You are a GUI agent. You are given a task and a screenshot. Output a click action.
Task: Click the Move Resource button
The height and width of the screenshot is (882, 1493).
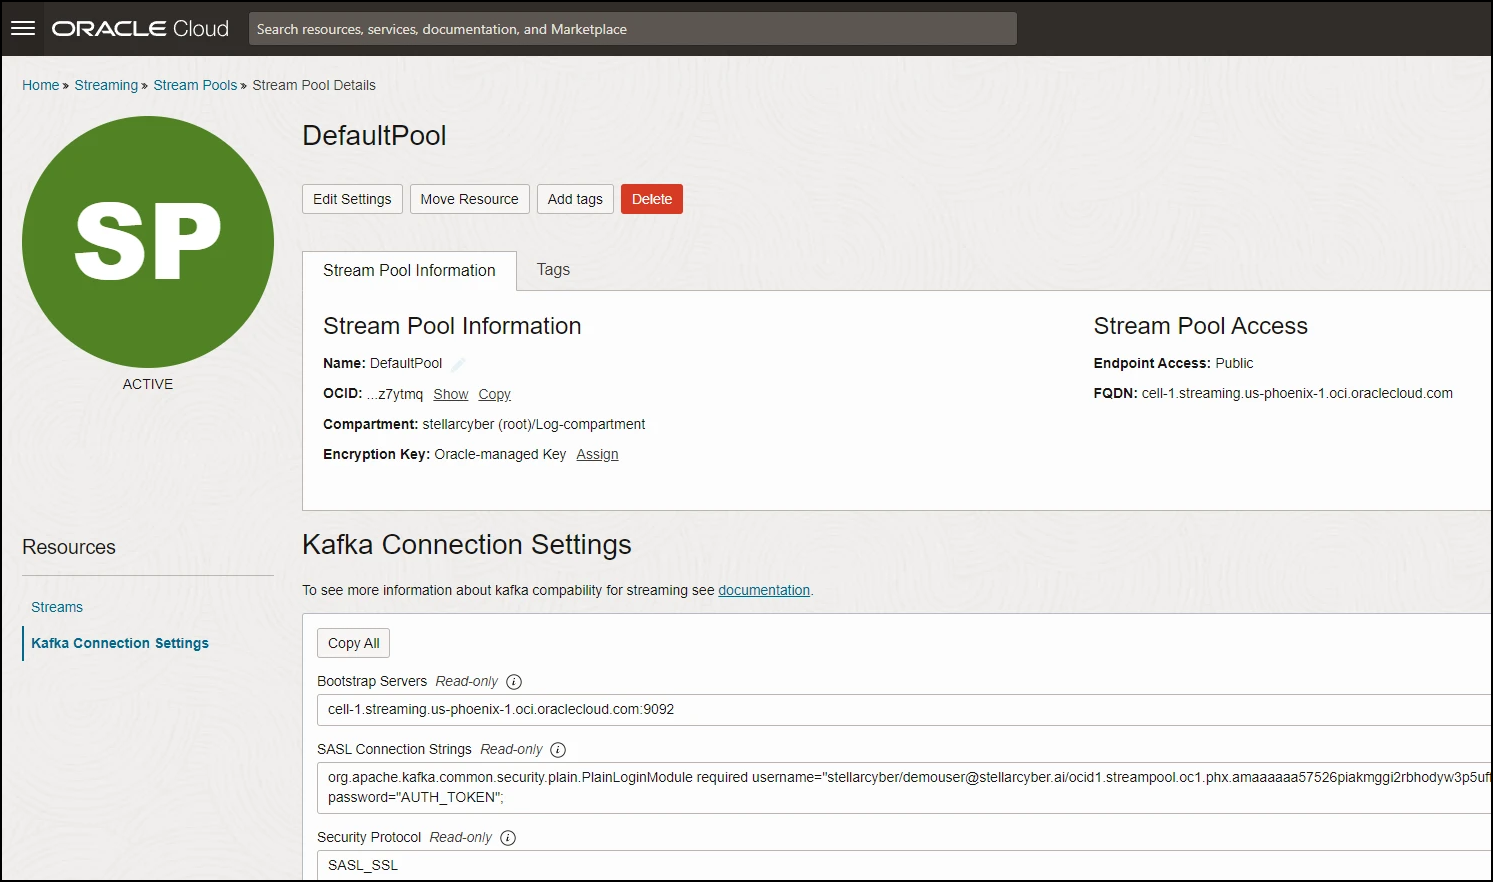coord(469,199)
